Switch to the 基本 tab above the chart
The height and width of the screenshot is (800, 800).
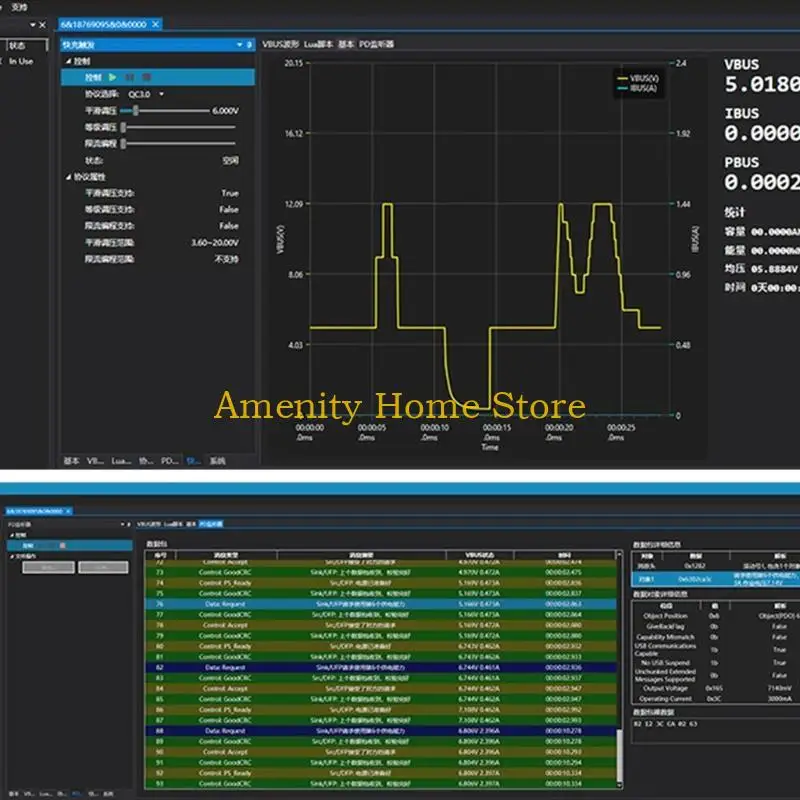[346, 44]
